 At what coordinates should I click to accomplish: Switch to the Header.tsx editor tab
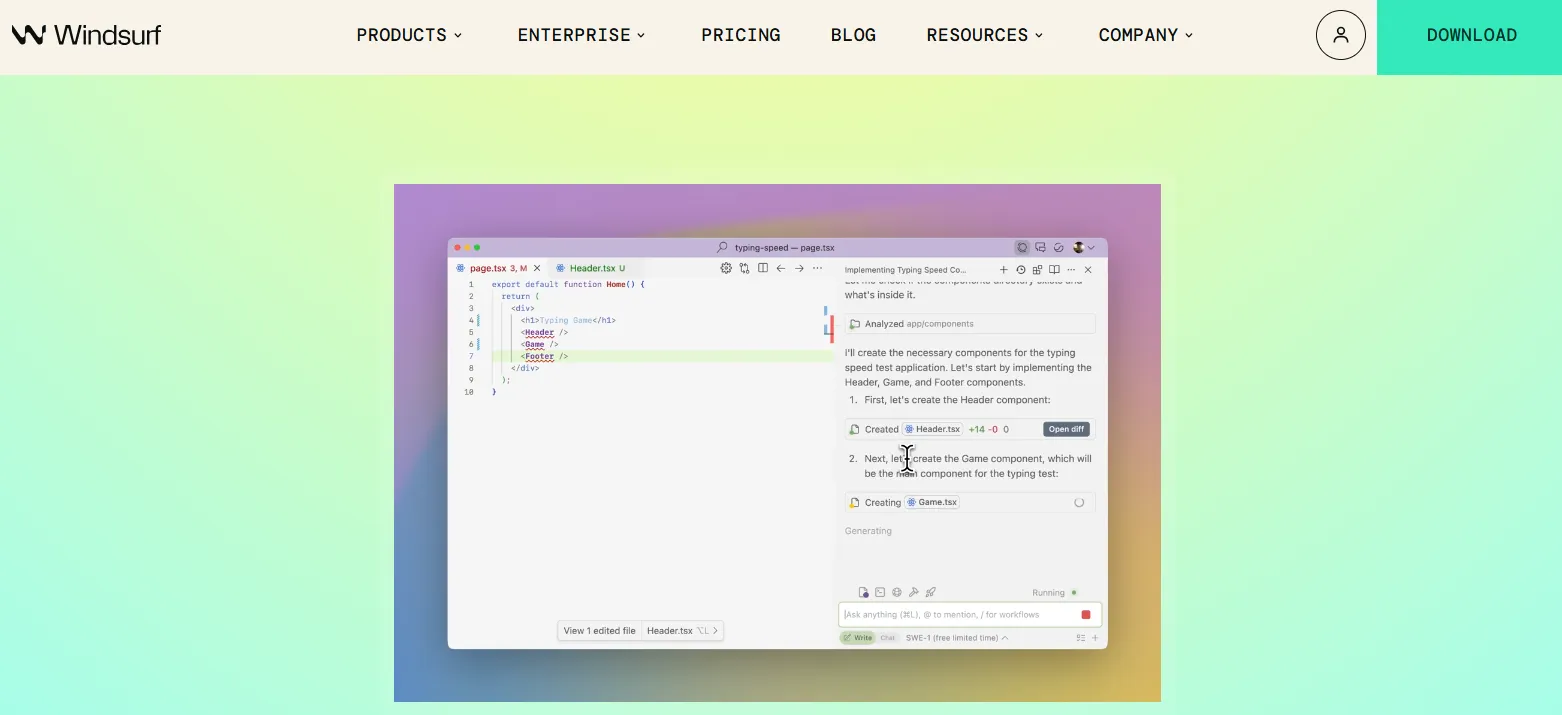pos(591,268)
